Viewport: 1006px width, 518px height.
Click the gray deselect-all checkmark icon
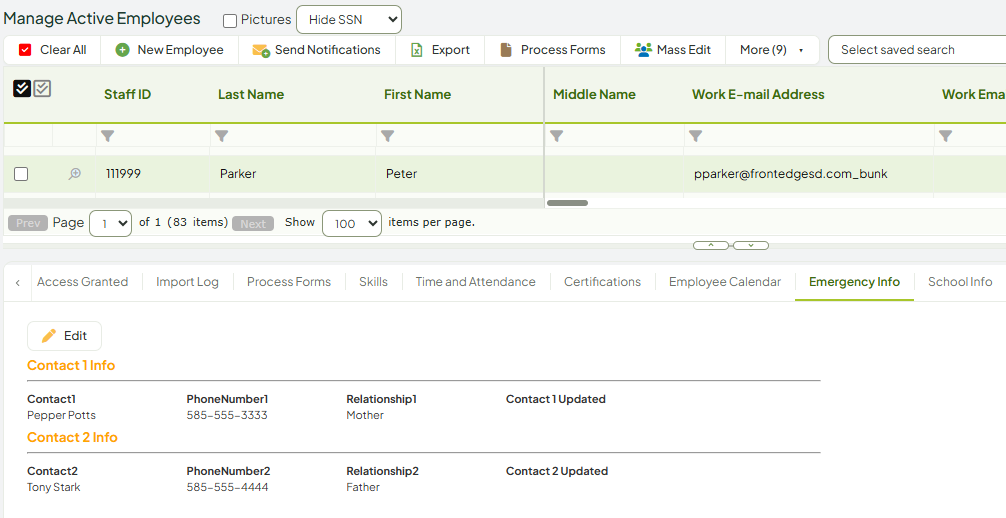click(x=42, y=89)
